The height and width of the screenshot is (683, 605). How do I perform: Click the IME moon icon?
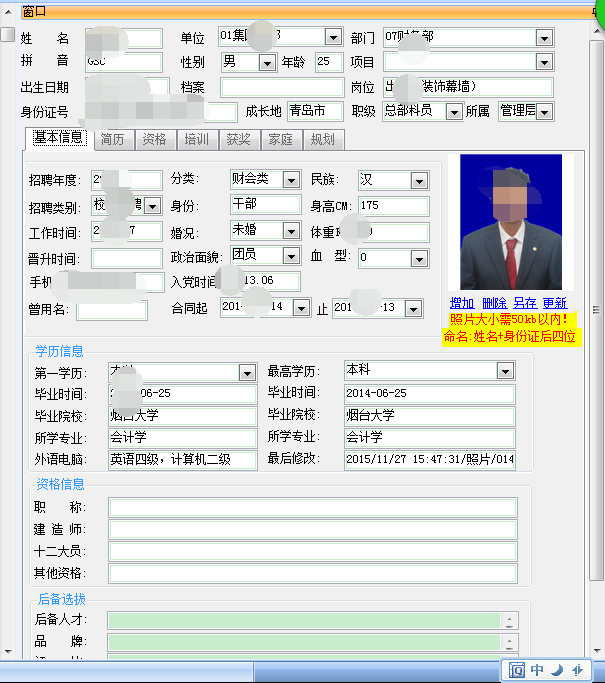557,669
